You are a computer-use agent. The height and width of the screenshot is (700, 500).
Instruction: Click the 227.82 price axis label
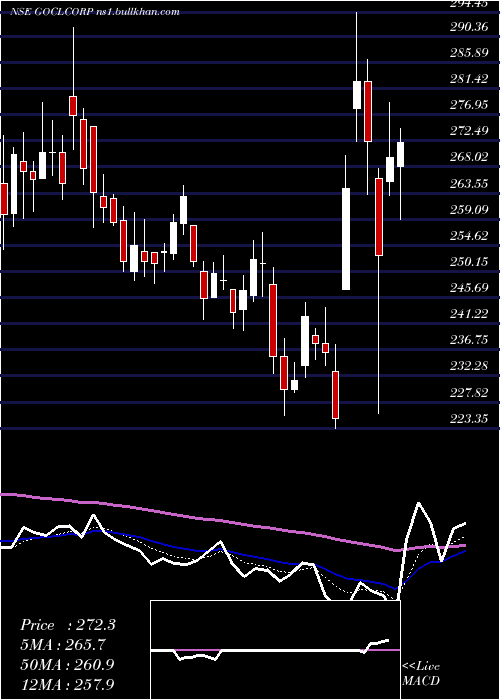tap(469, 392)
